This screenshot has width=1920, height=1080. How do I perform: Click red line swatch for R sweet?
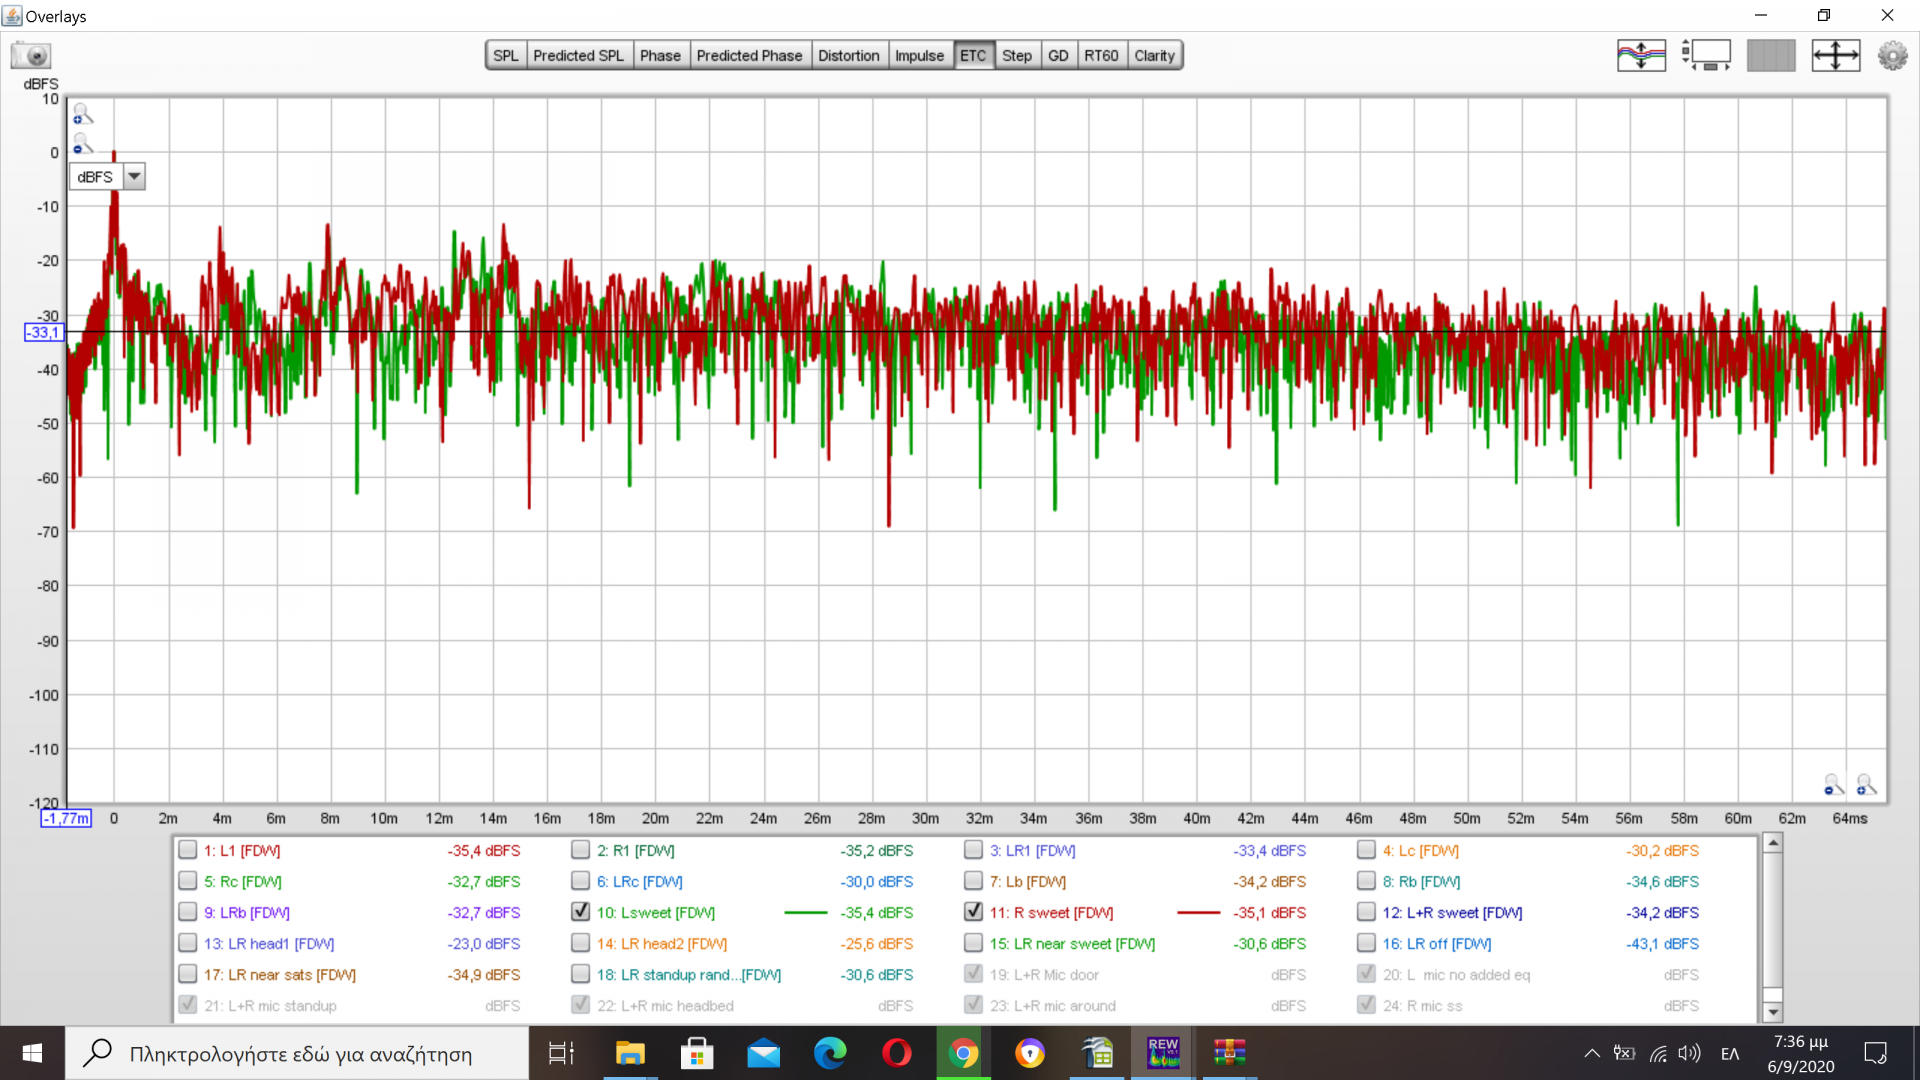point(1198,912)
